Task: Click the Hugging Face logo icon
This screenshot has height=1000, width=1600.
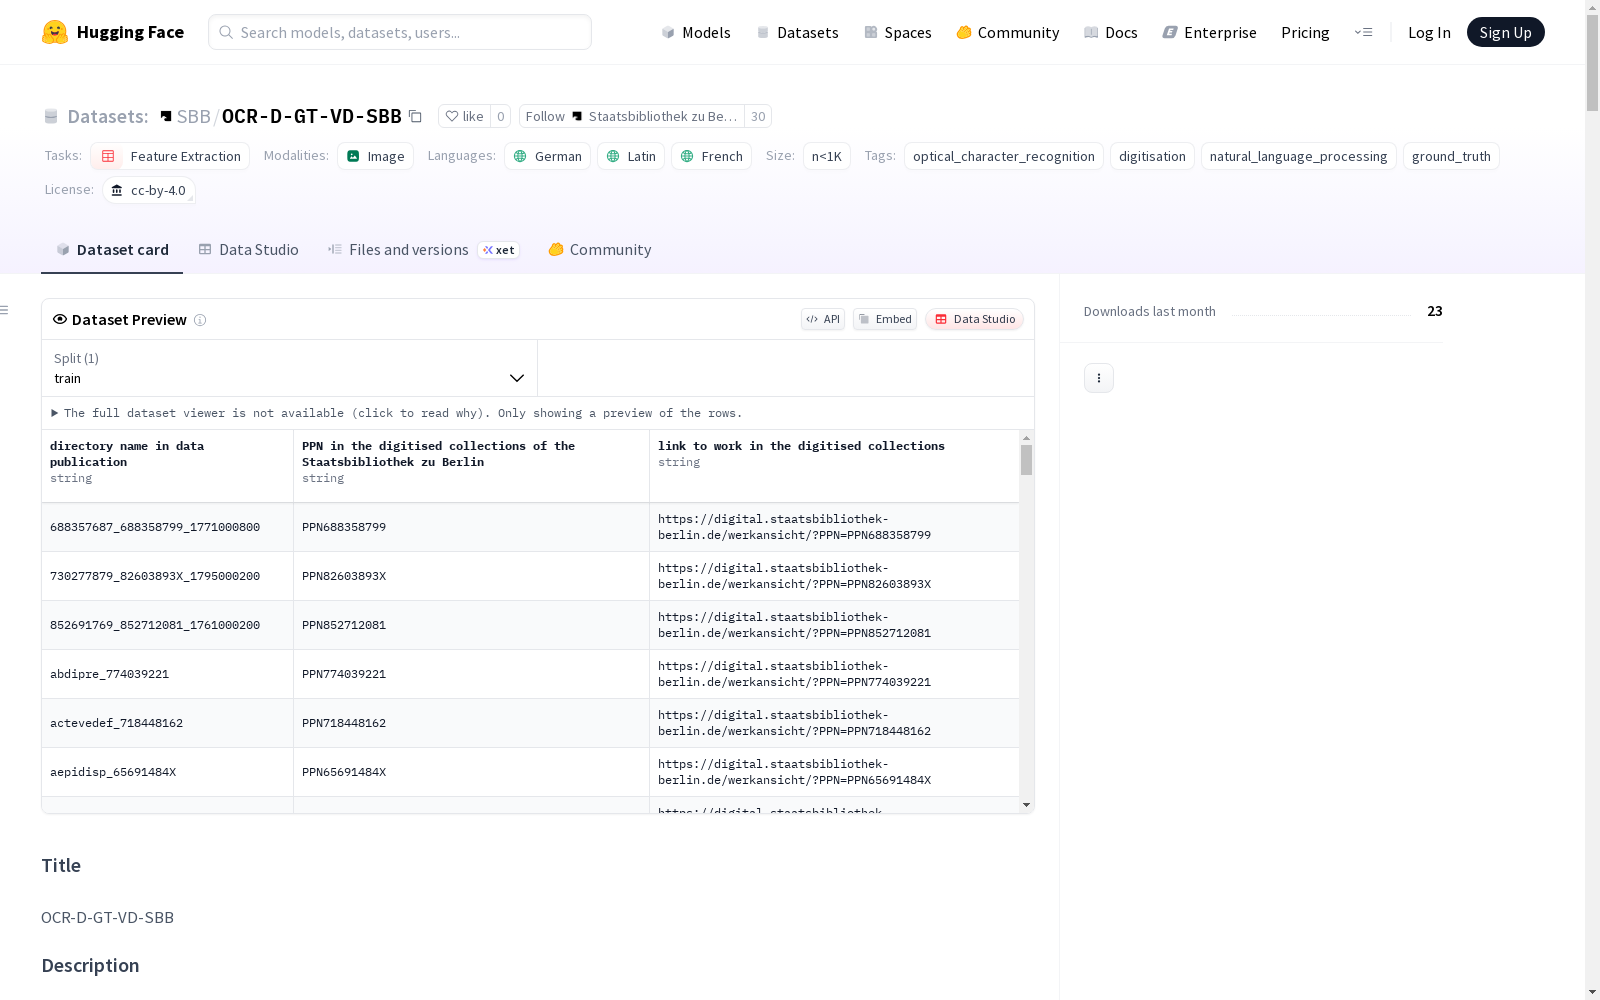Action: pos(55,32)
